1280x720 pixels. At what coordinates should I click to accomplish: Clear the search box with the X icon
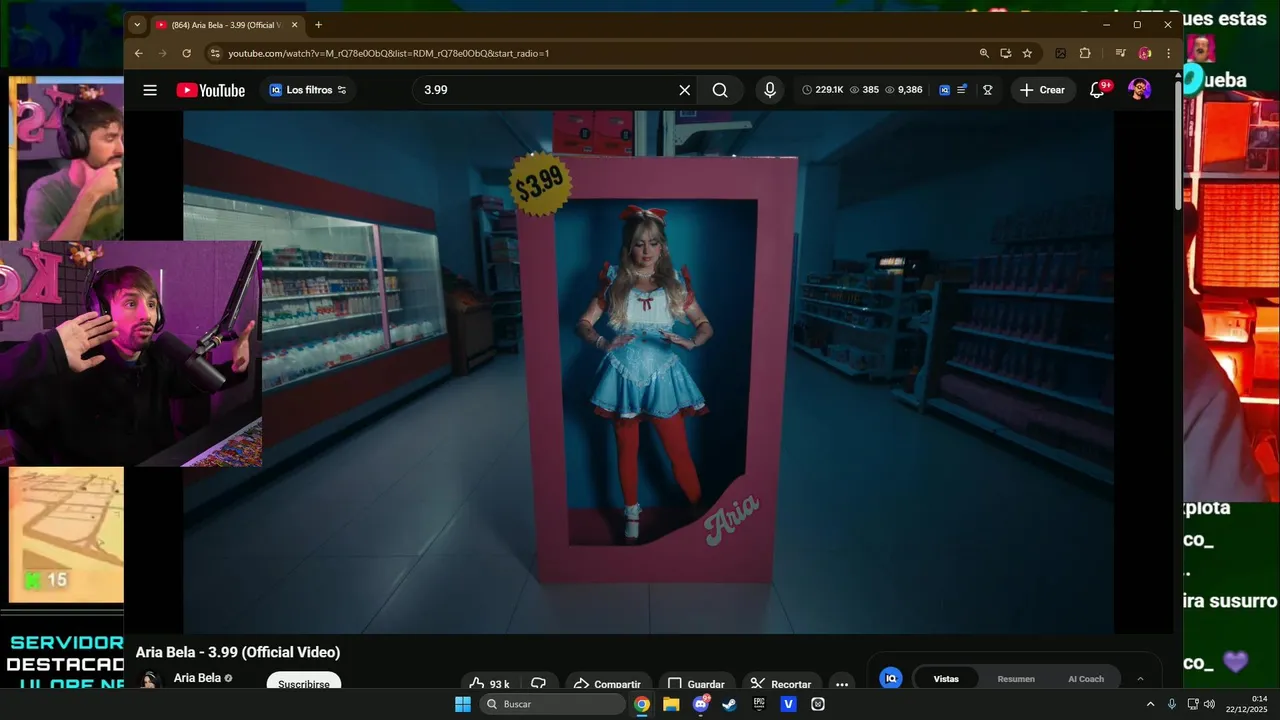tap(685, 90)
